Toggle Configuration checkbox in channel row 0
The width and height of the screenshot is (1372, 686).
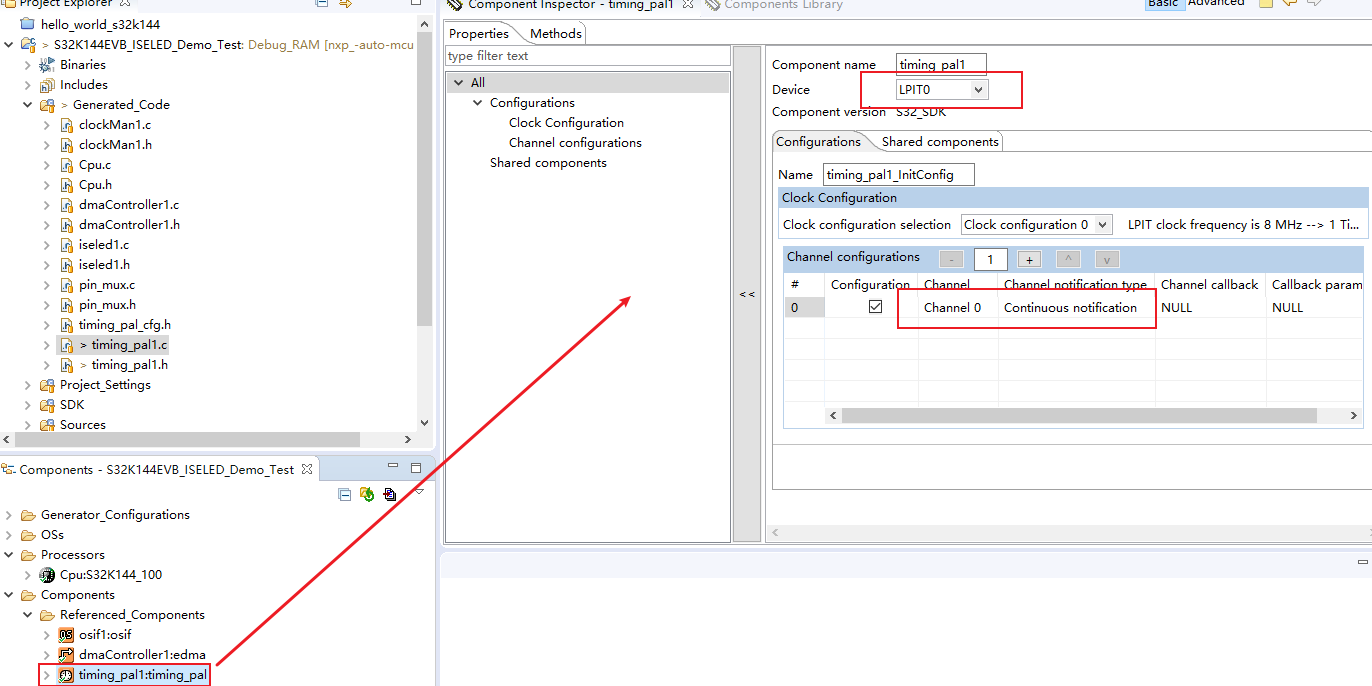875,307
